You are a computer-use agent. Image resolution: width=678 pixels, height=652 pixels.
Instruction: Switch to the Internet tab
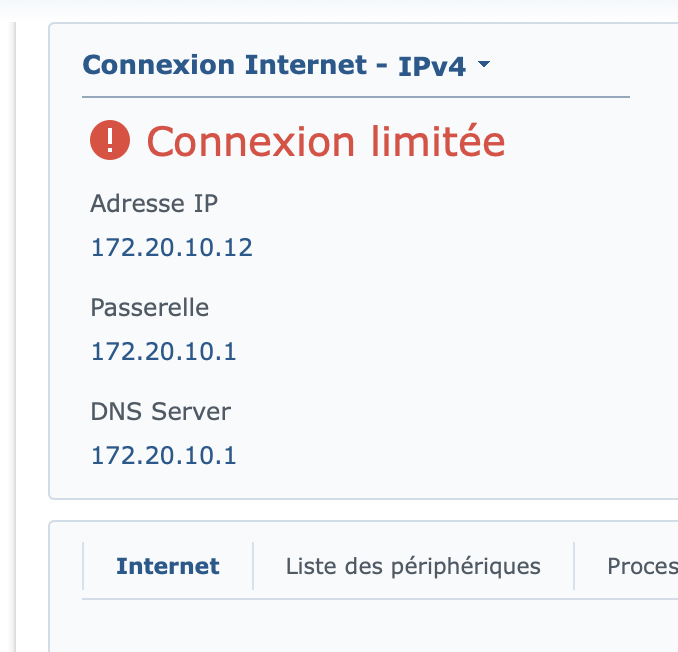tap(168, 566)
